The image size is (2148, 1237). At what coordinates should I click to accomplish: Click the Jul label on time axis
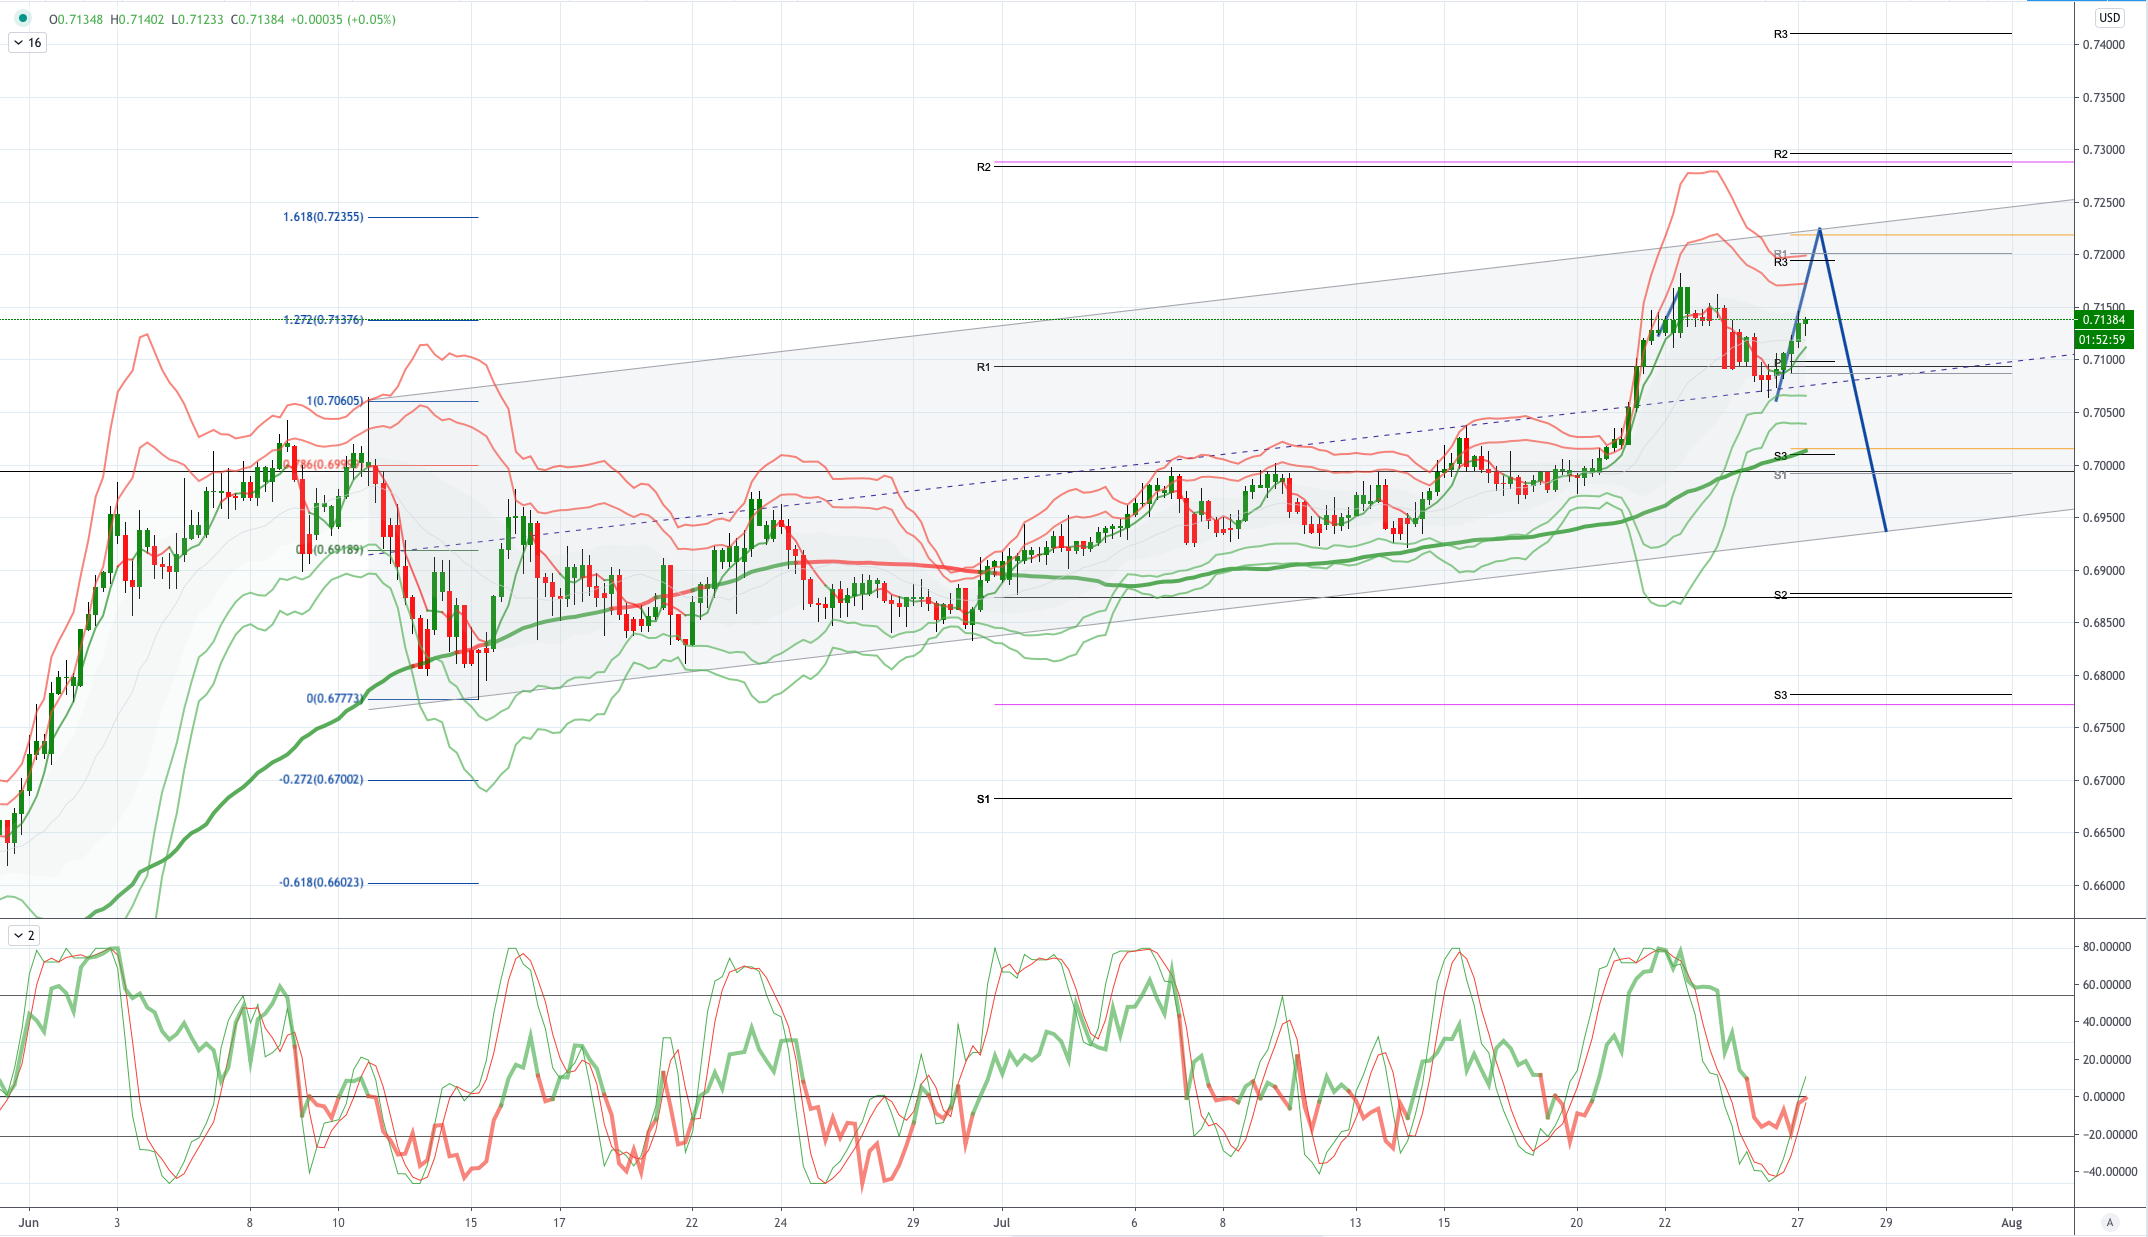click(x=1002, y=1222)
